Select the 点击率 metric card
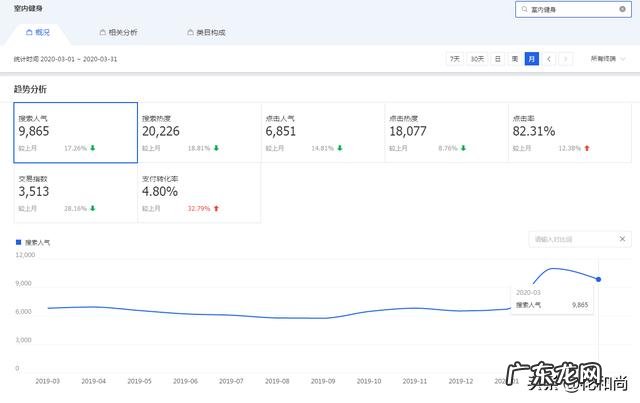Viewport: 640px width, 403px height. click(570, 133)
